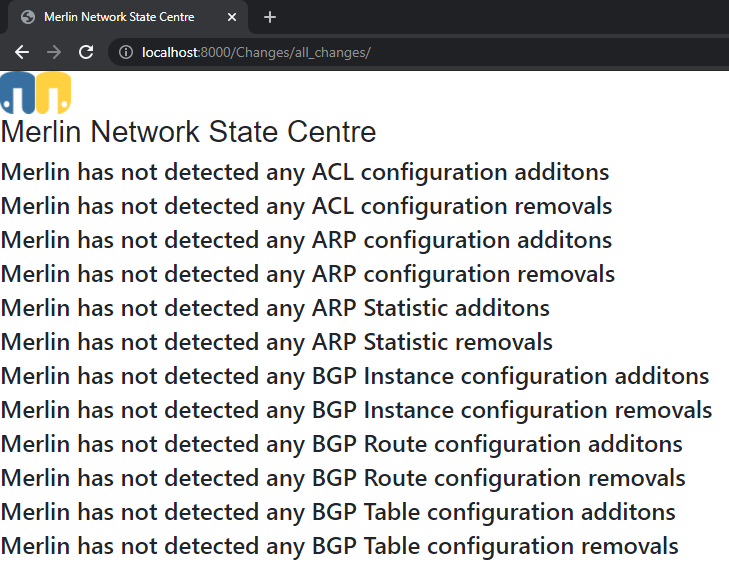Click the ARP configuration removals line
The height and width of the screenshot is (565, 729).
click(x=308, y=274)
